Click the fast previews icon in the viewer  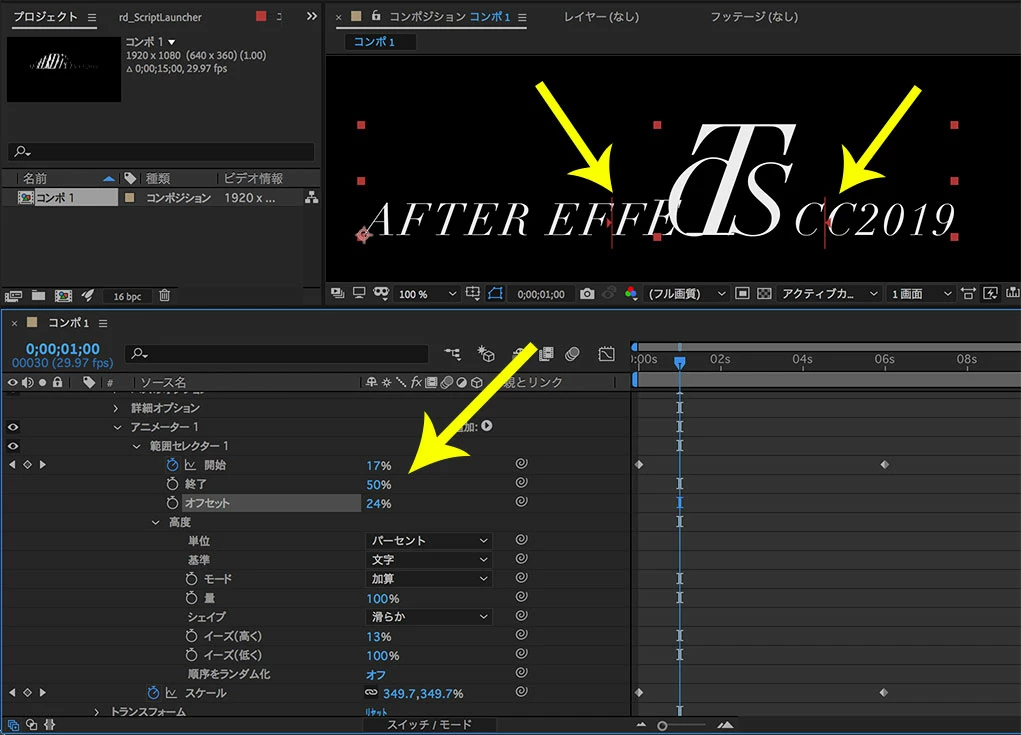click(990, 294)
